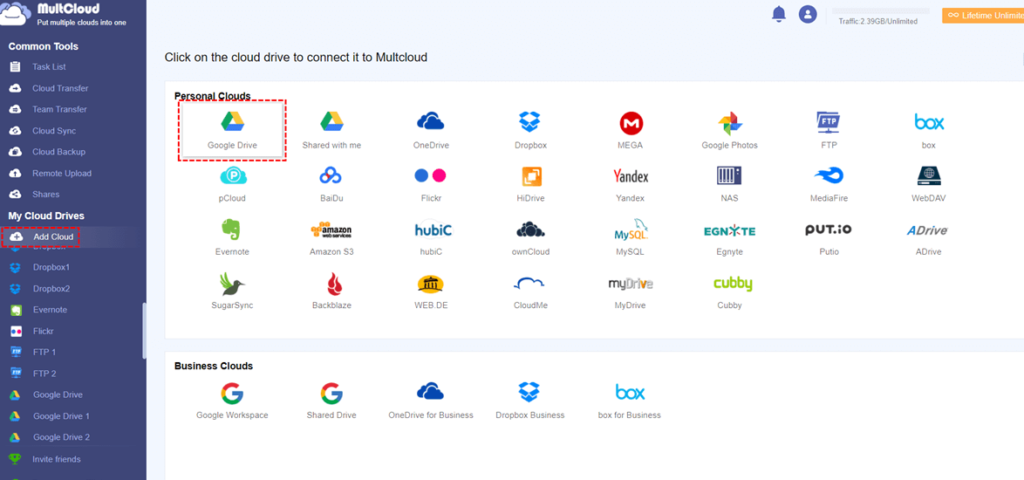Viewport: 1024px width, 480px height.
Task: Connect Amazon S3
Action: [x=332, y=237]
